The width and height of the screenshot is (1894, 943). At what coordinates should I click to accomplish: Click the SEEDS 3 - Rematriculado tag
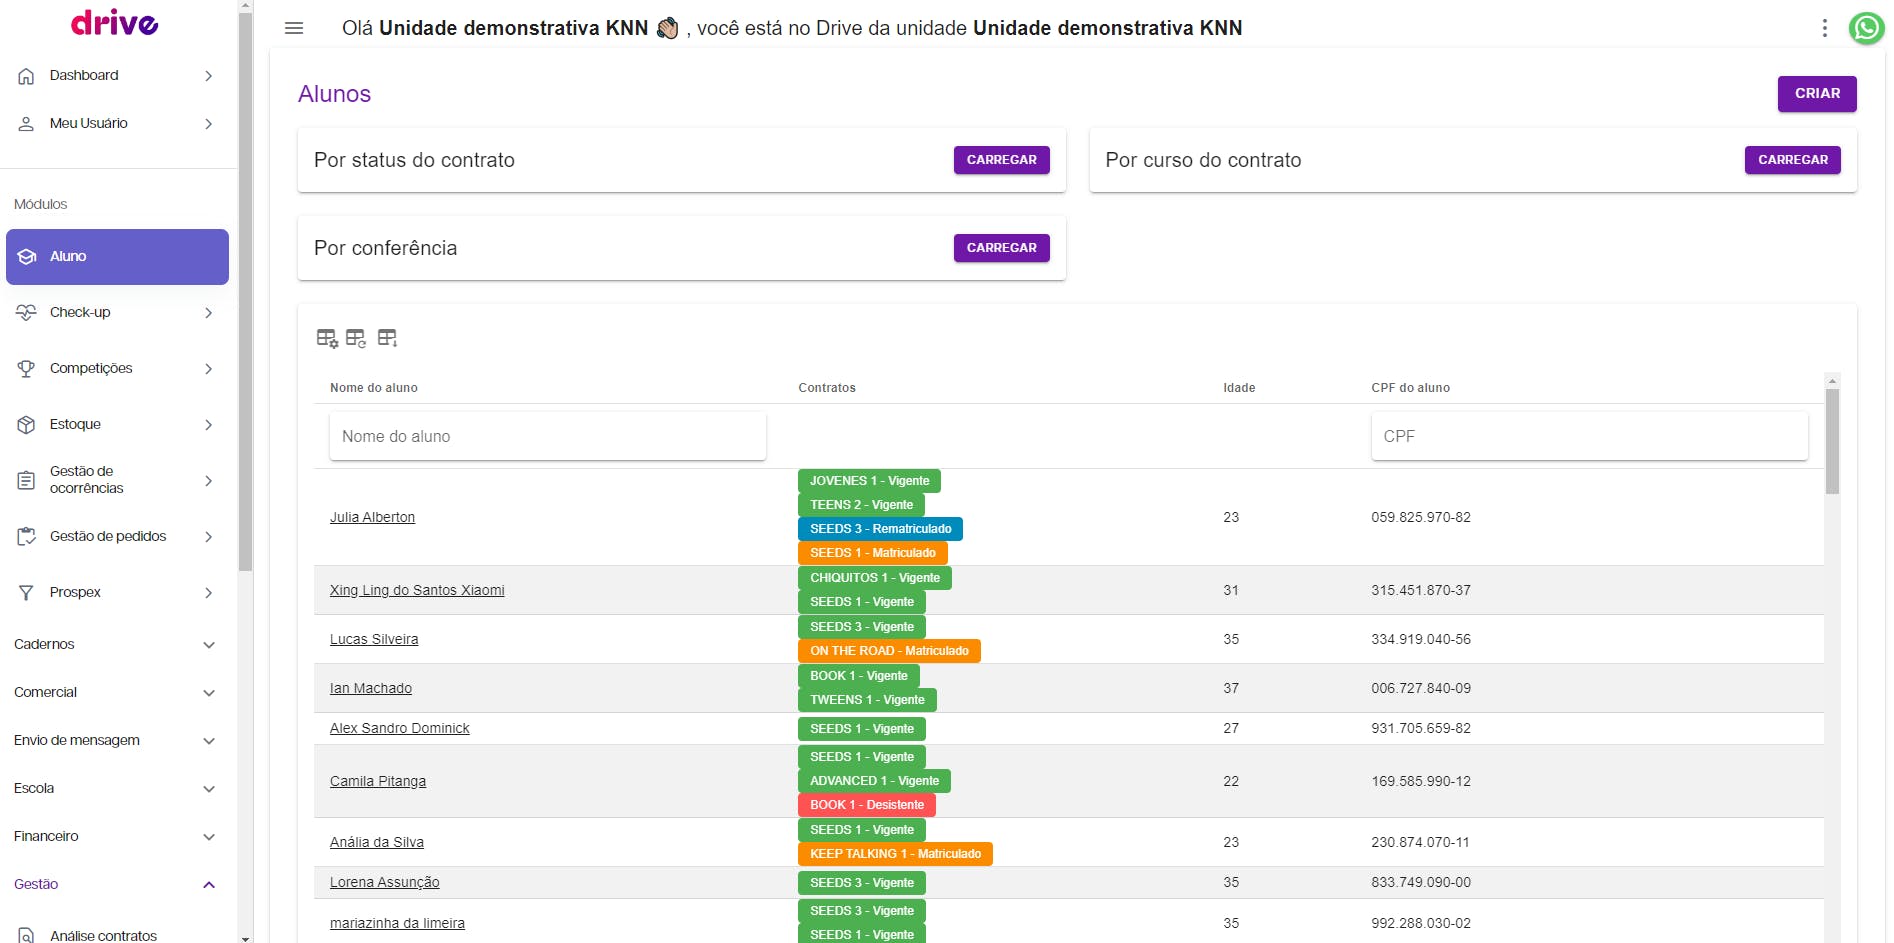[881, 529]
